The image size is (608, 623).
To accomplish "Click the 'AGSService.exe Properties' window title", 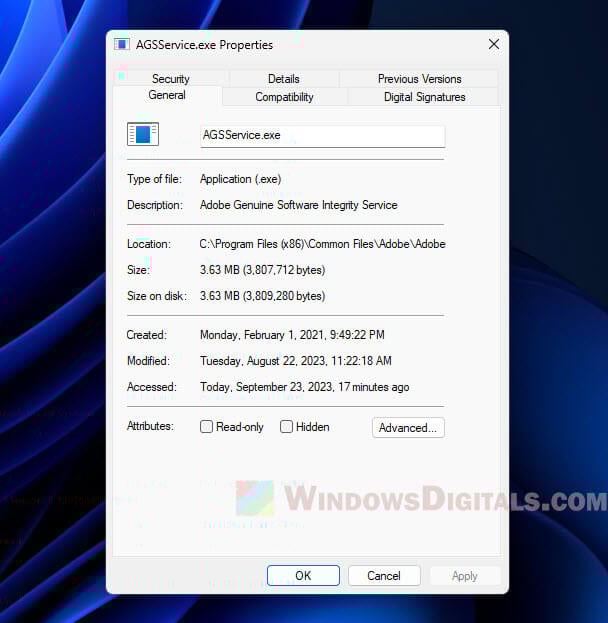I will tap(204, 45).
